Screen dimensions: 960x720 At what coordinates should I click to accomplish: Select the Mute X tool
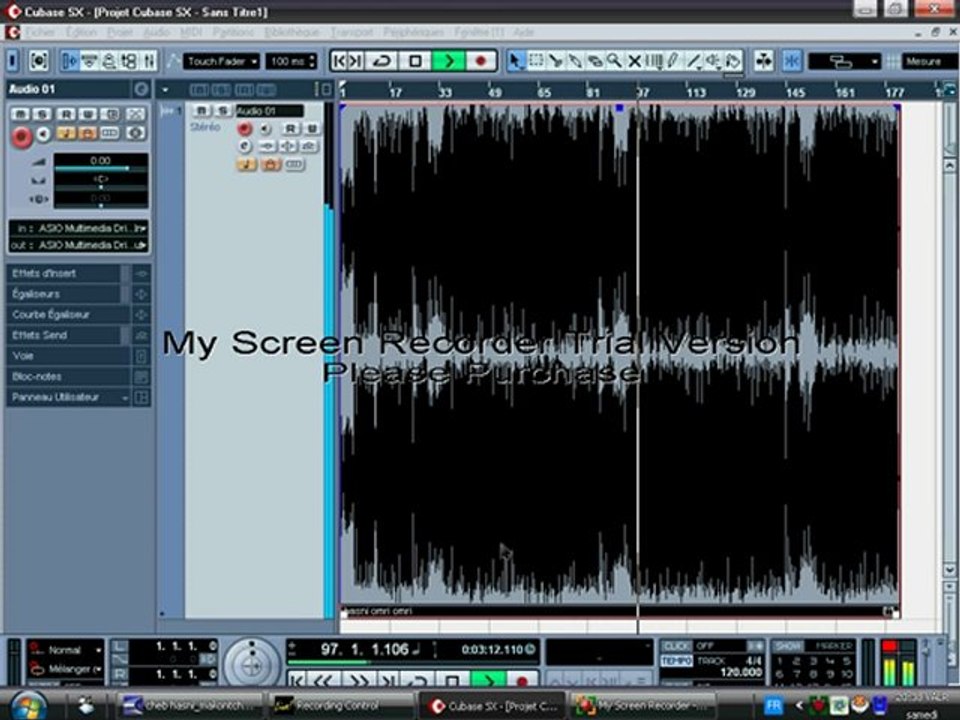(634, 61)
